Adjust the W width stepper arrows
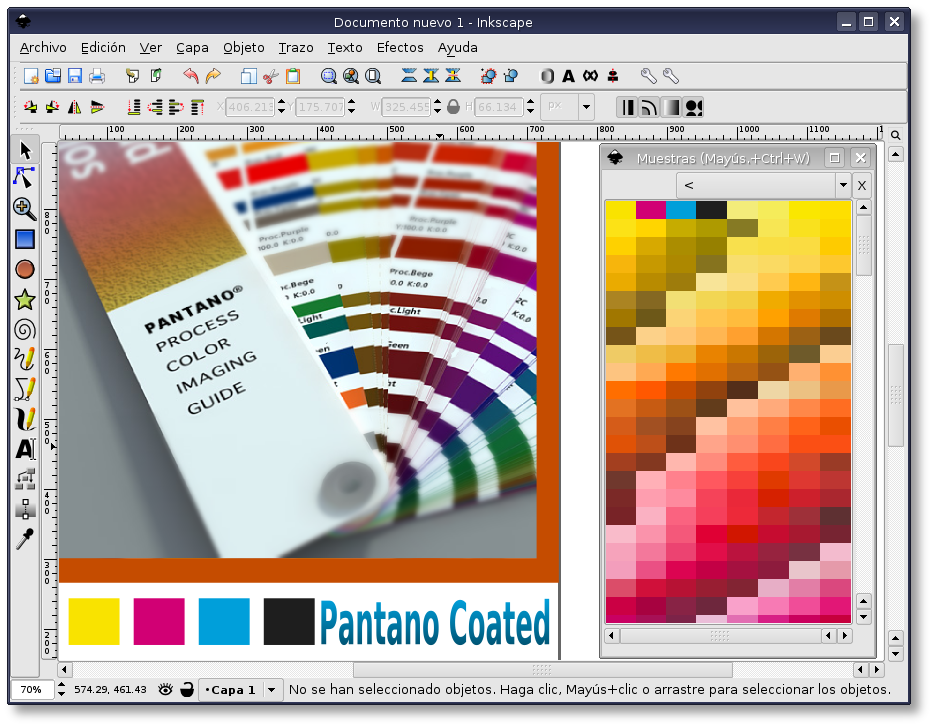The height and width of the screenshot is (728, 934). [437, 107]
